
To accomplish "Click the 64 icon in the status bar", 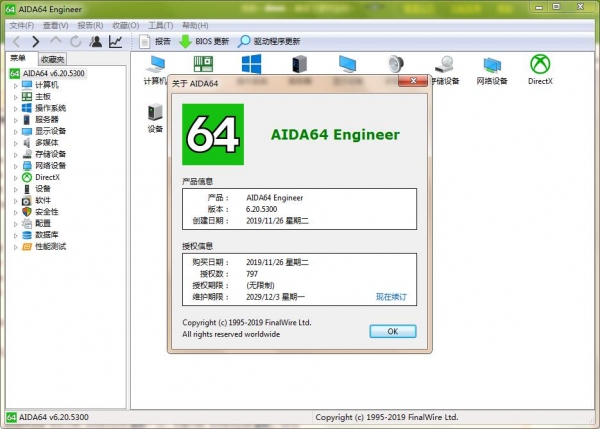I will (x=11, y=417).
